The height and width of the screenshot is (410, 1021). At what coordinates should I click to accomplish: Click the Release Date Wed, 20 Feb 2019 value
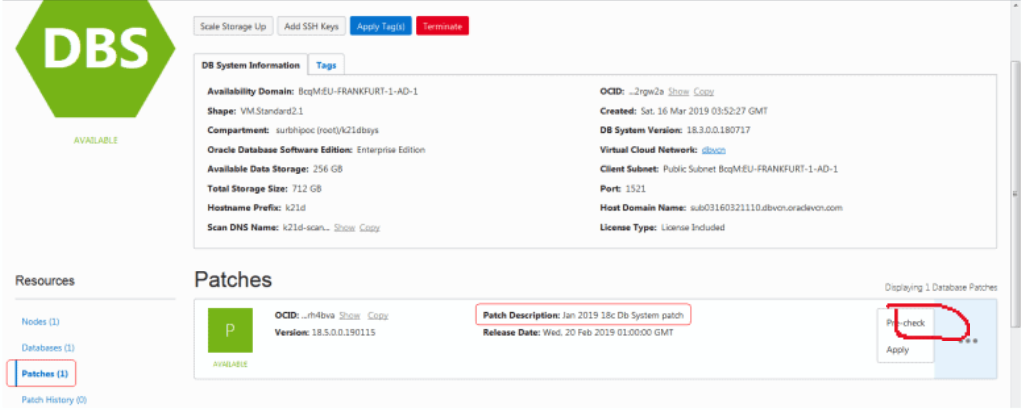(x=608, y=333)
